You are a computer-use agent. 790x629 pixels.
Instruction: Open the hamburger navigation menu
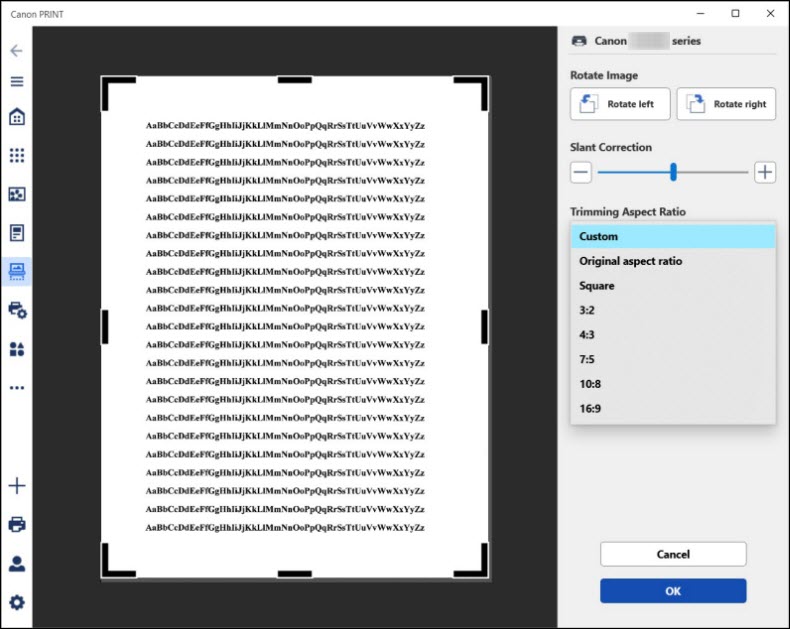[x=17, y=82]
